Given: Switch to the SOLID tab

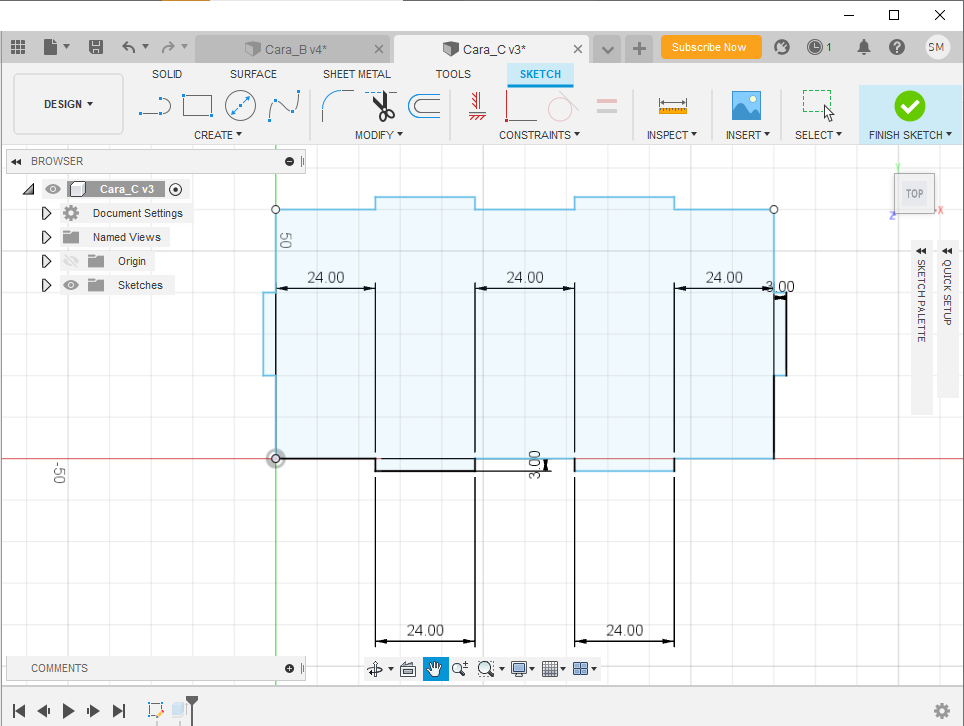Looking at the screenshot, I should [167, 74].
